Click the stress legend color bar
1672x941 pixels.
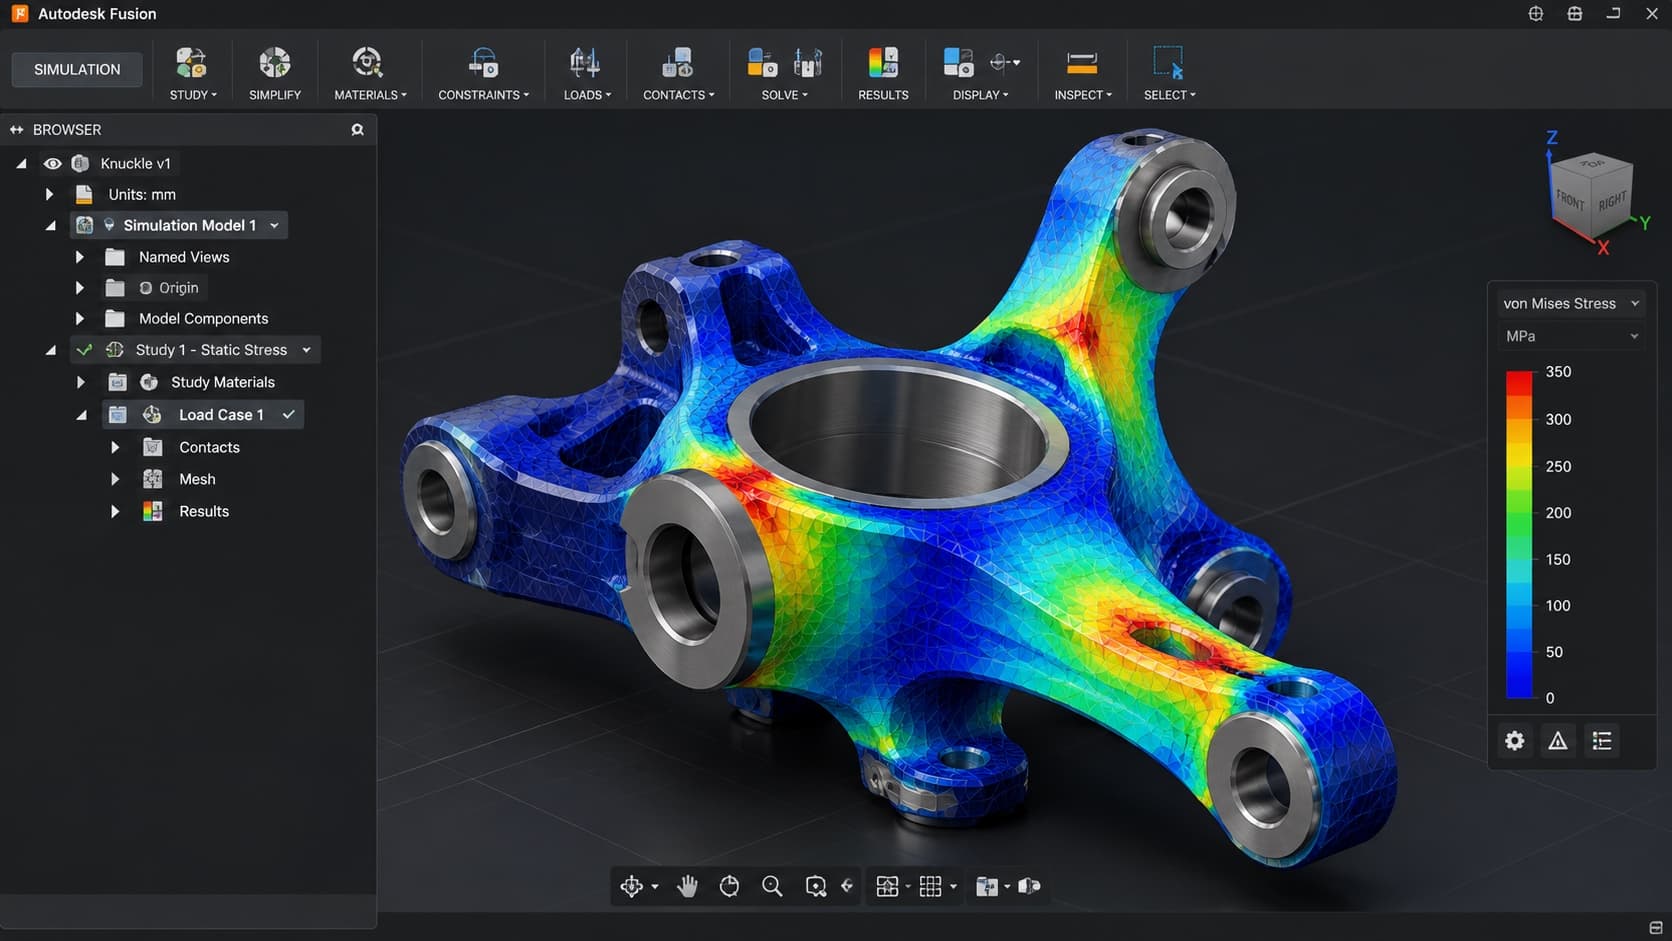click(x=1519, y=534)
